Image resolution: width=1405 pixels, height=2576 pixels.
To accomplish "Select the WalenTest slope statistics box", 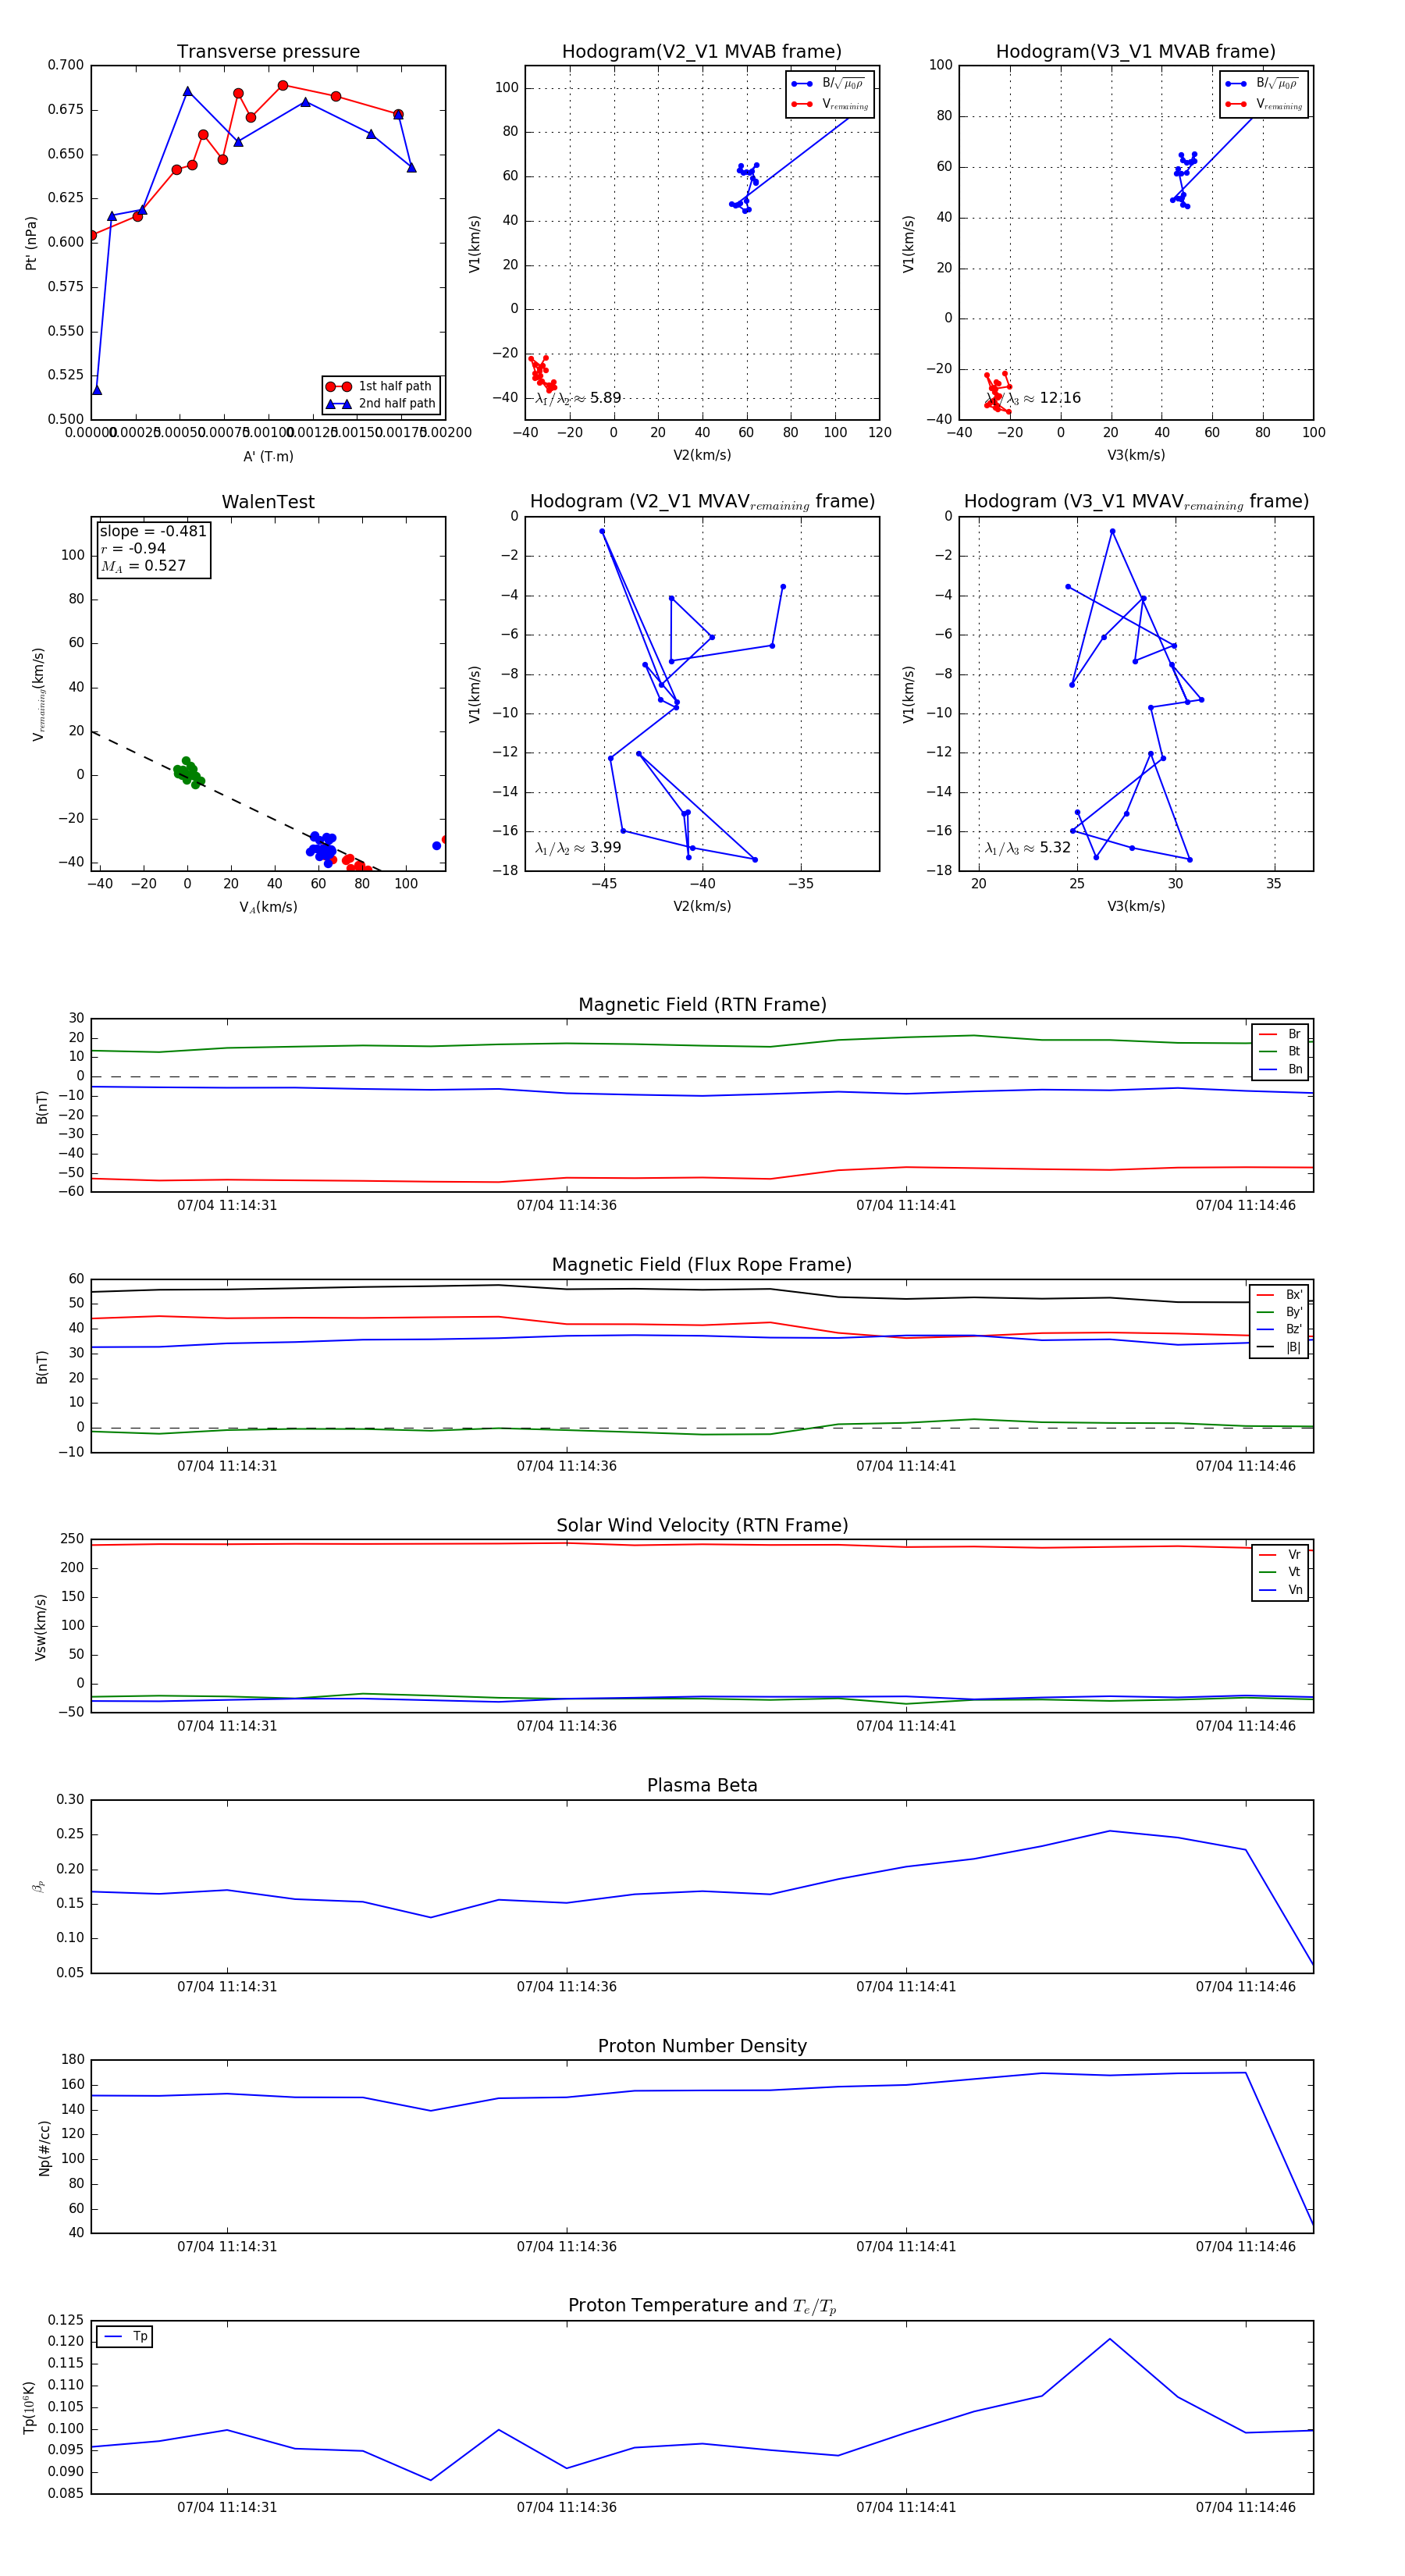I will 153,548.
